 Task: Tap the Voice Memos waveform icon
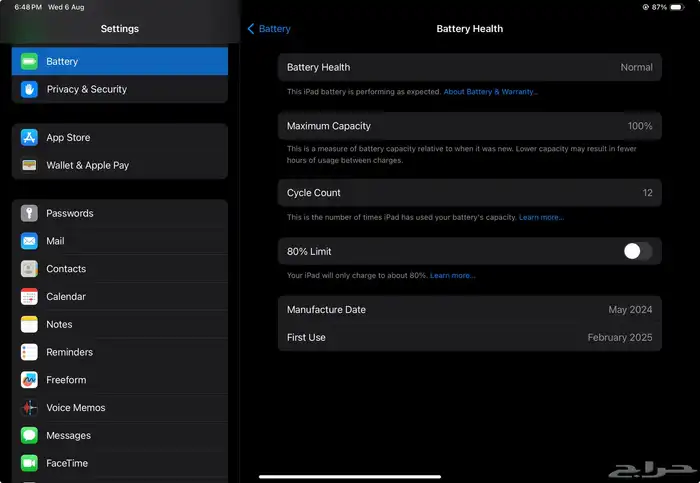click(x=29, y=408)
